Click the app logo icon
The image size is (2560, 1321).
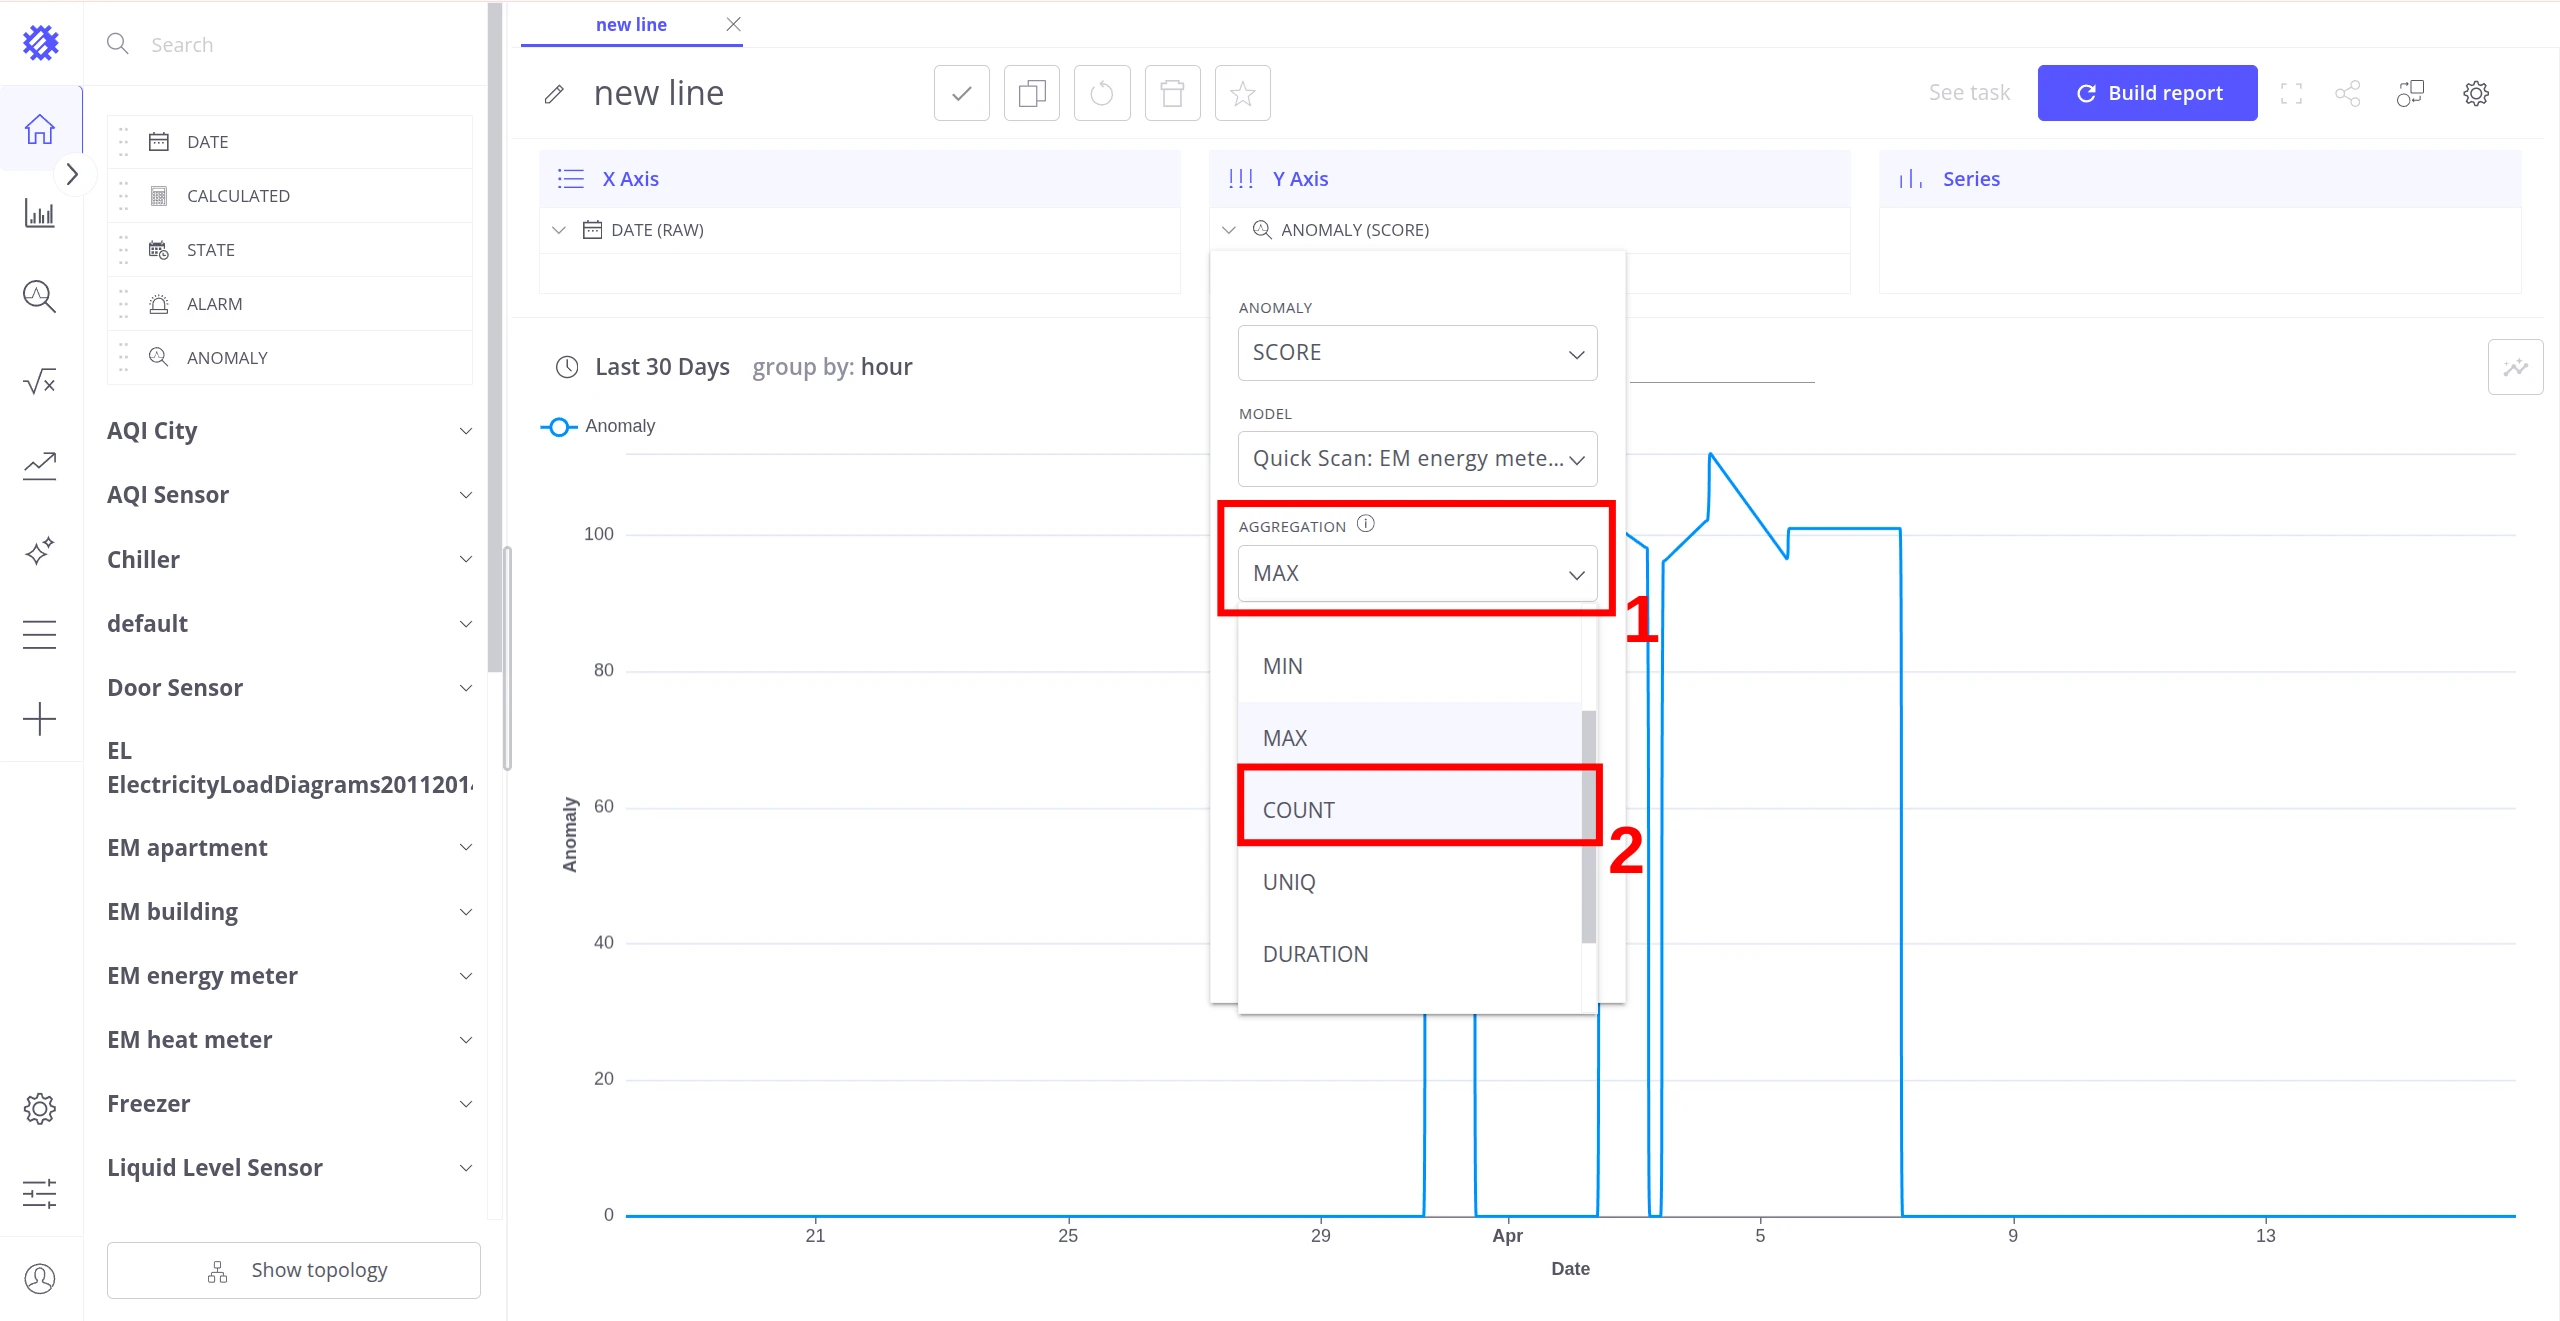(40, 43)
